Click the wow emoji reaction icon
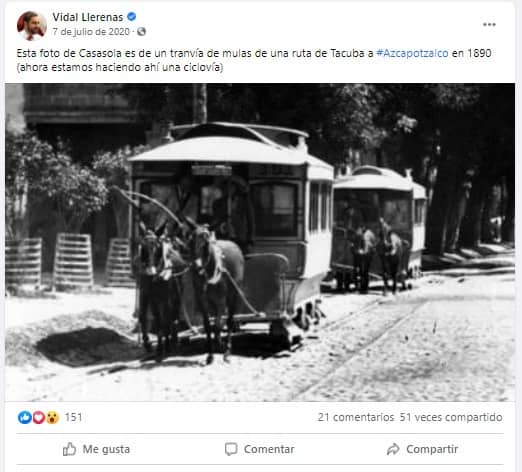Viewport: 522px width, 472px height. click(52, 417)
